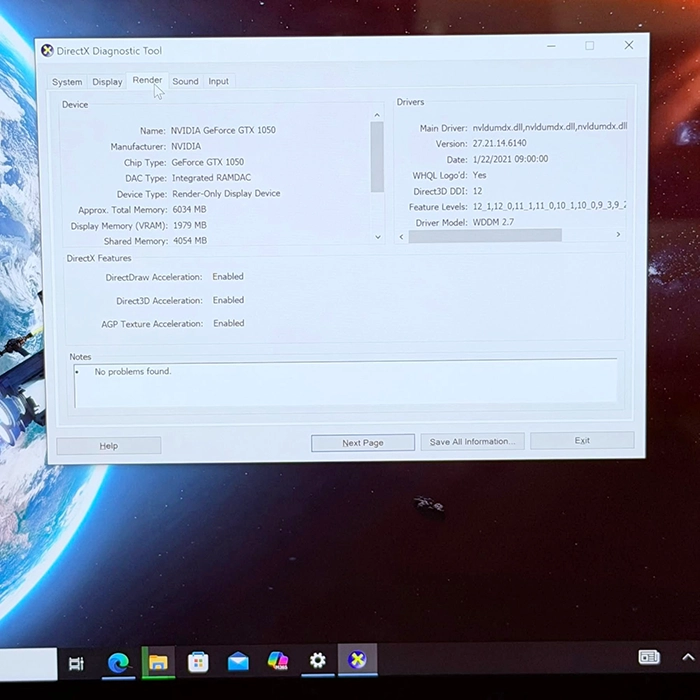
Task: Click the Feature Levels value text
Action: tap(549, 206)
